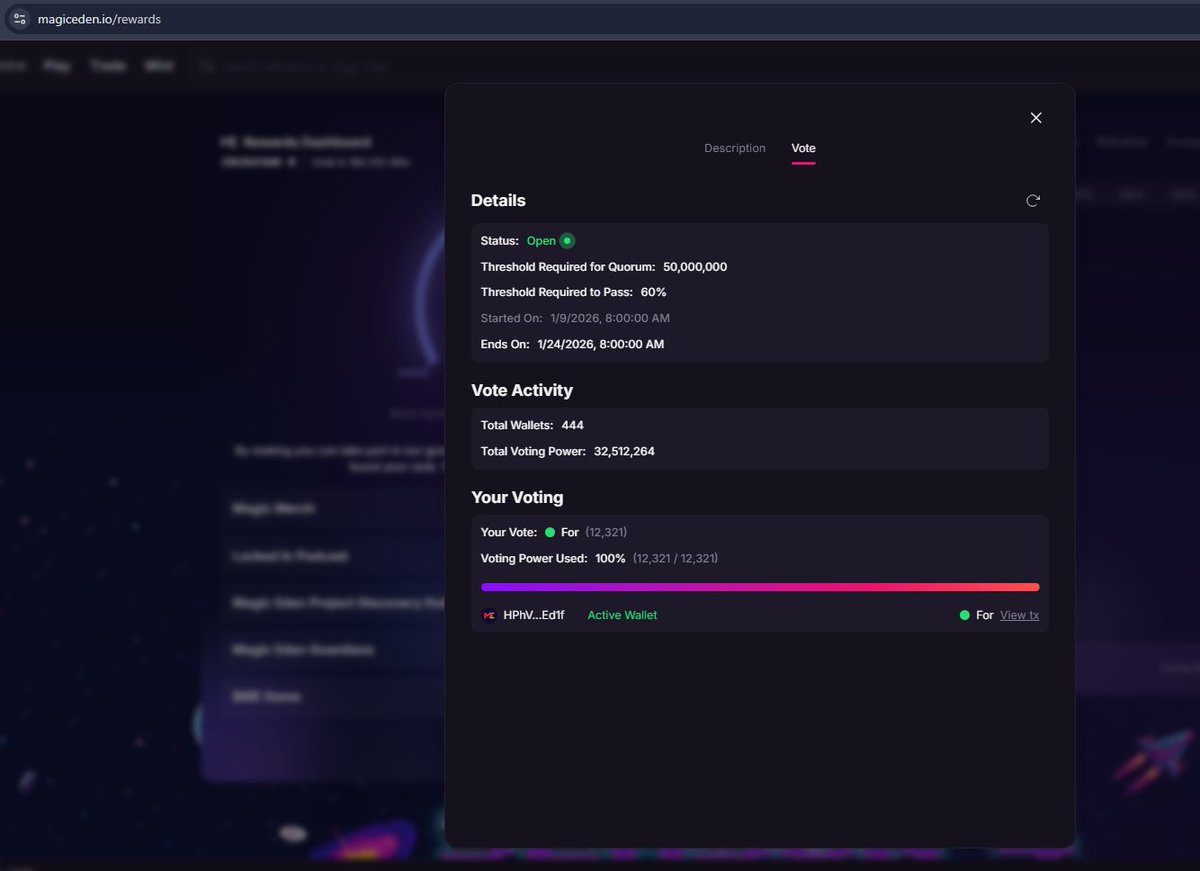Click the HPhV...Ed1f wallet address
Viewport: 1200px width, 871px height.
tap(533, 615)
